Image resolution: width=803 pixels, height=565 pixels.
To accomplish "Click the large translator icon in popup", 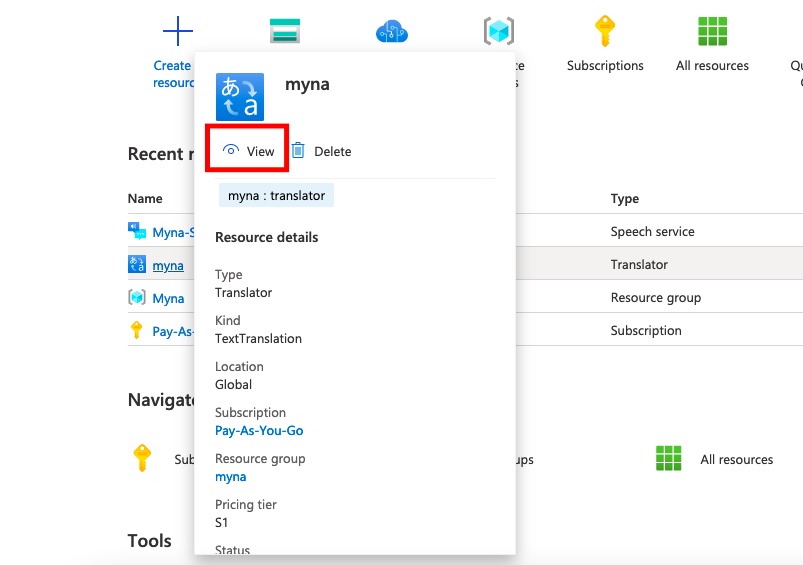I will tap(240, 97).
